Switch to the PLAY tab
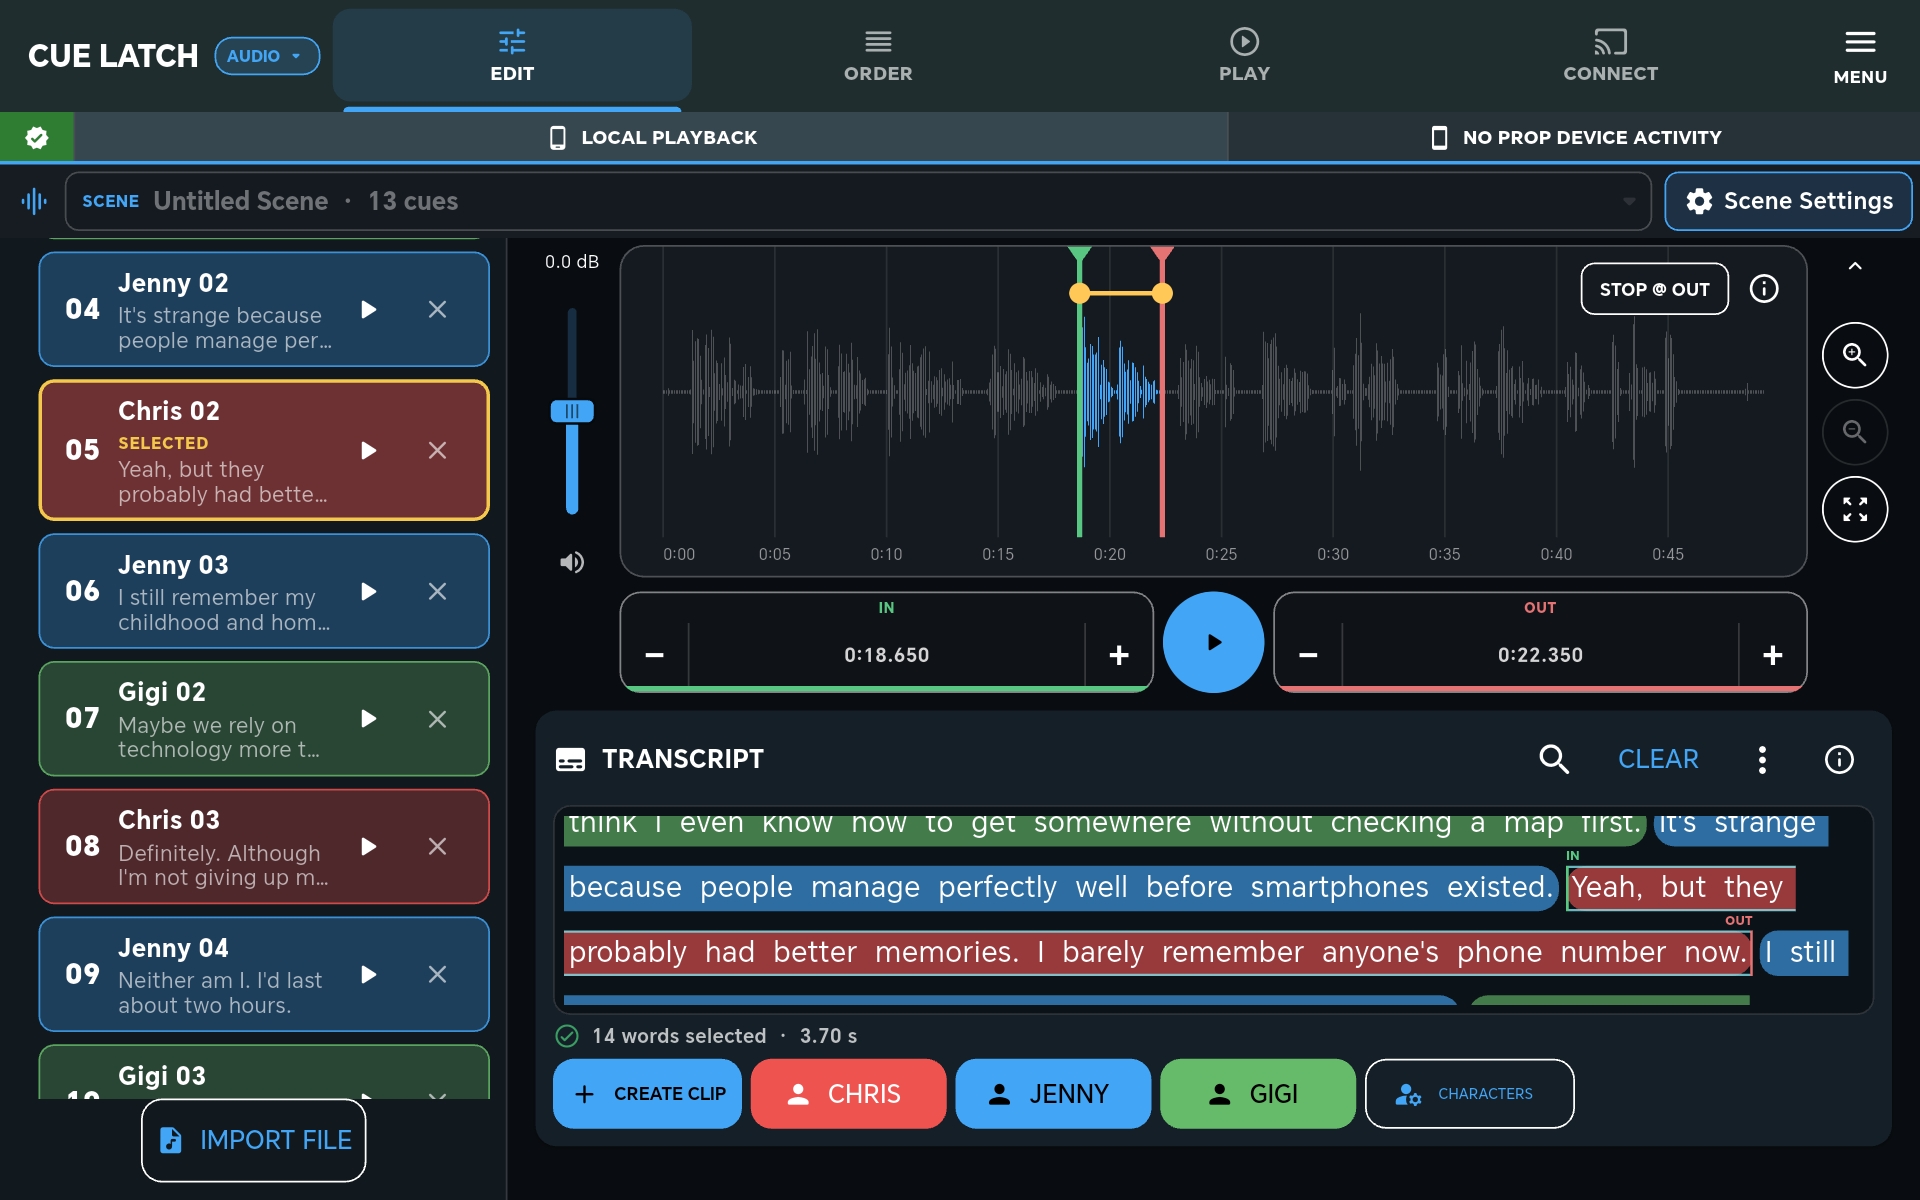This screenshot has height=1200, width=1920. (1244, 56)
